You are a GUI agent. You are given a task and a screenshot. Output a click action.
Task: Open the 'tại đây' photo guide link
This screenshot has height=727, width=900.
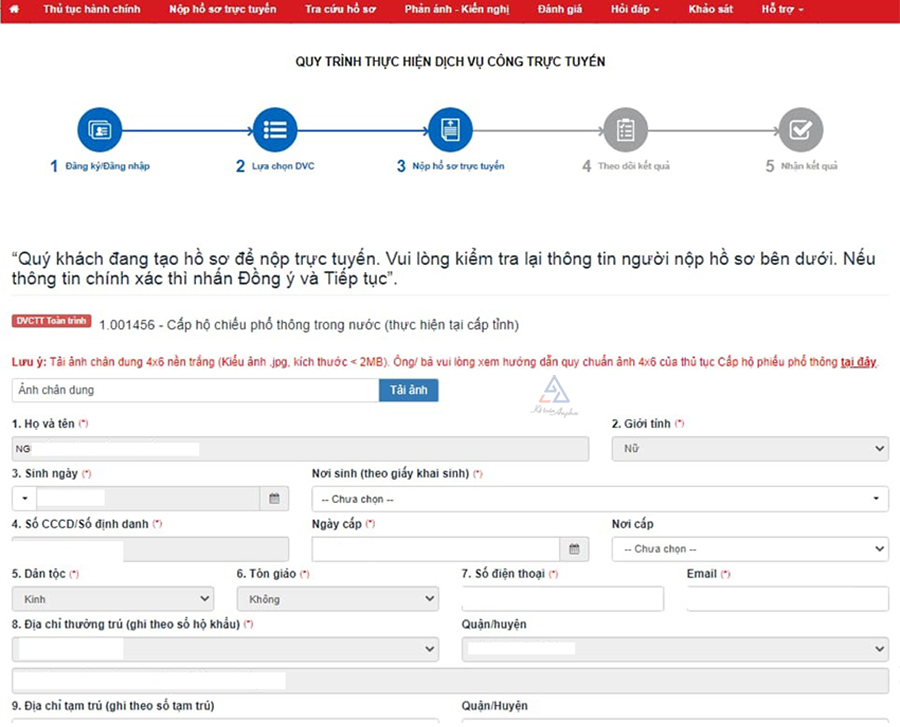[x=858, y=362]
